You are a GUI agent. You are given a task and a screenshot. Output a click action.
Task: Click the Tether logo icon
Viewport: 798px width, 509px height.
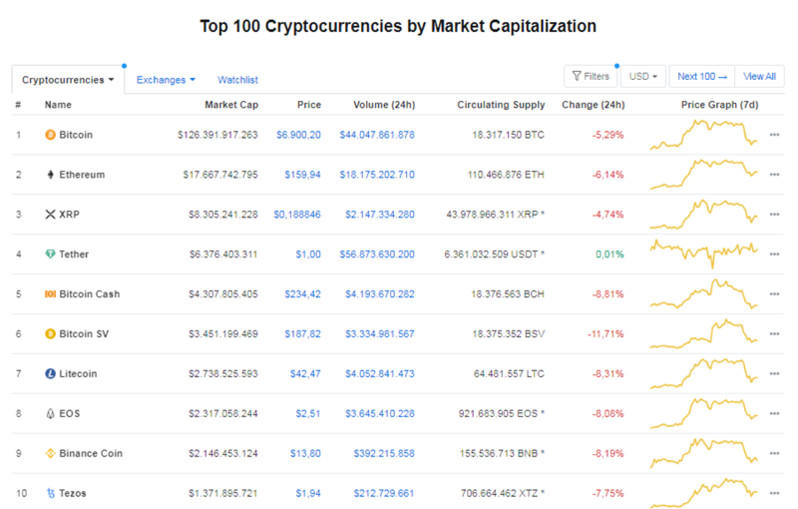50,254
